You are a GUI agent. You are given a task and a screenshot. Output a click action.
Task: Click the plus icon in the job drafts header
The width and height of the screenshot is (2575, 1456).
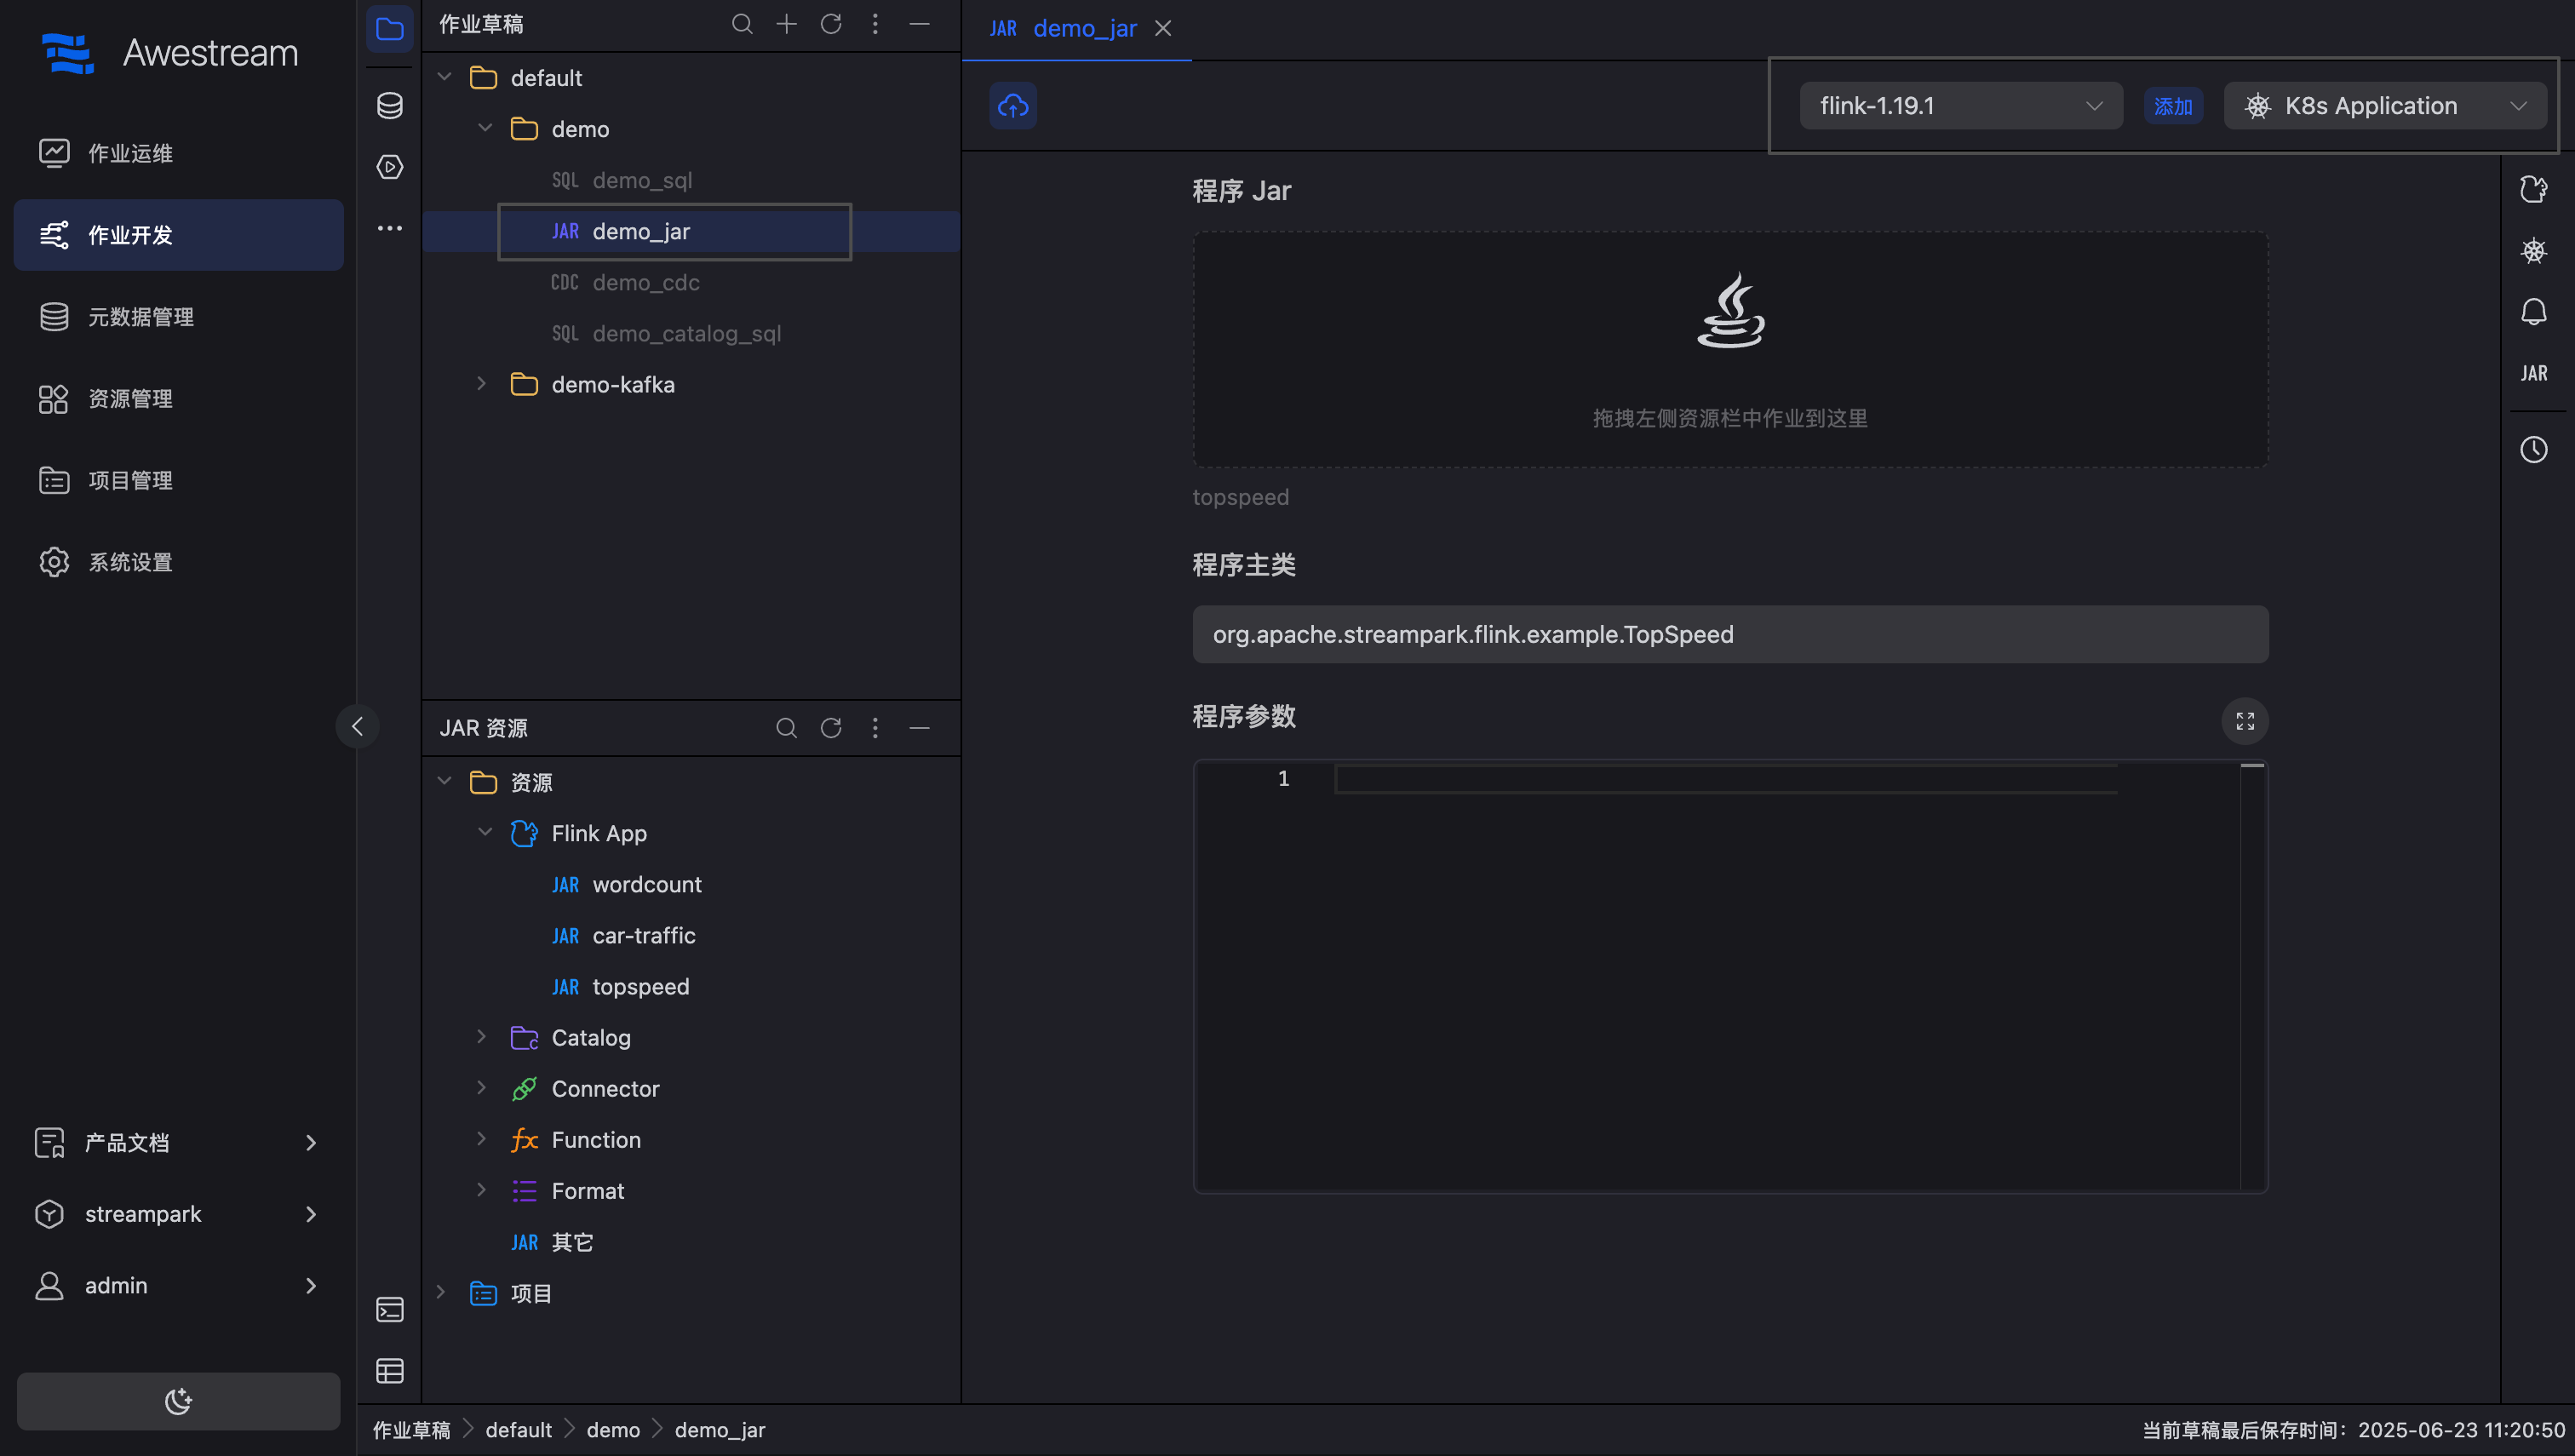(x=786, y=24)
